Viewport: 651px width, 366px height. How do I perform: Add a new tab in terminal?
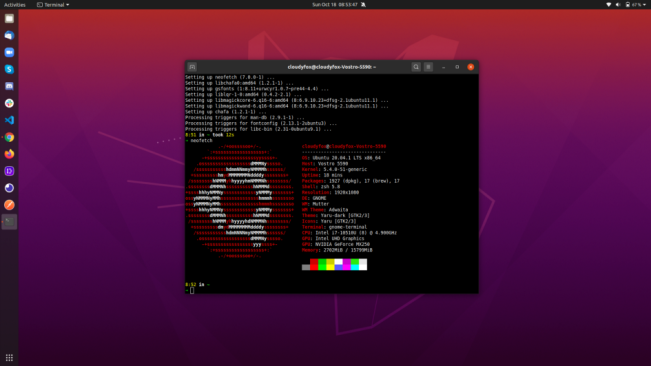point(192,67)
